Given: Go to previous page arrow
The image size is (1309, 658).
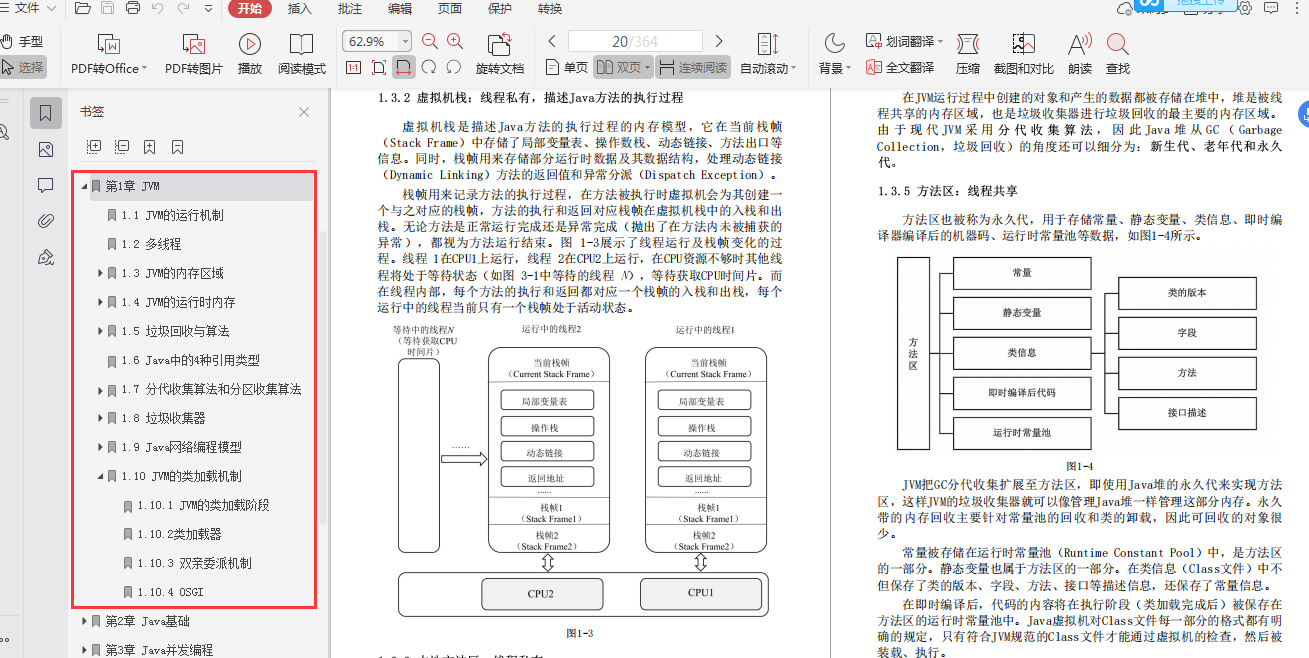Looking at the screenshot, I should click(552, 41).
